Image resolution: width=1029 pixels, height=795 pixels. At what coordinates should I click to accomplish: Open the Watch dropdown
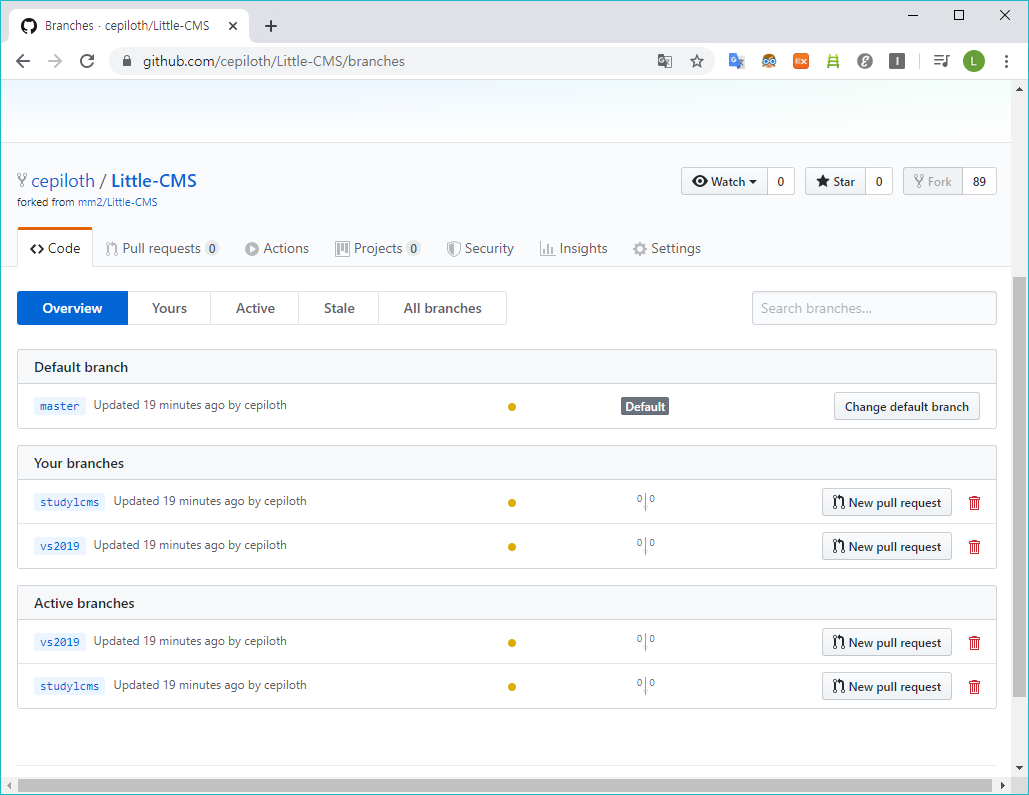724,182
